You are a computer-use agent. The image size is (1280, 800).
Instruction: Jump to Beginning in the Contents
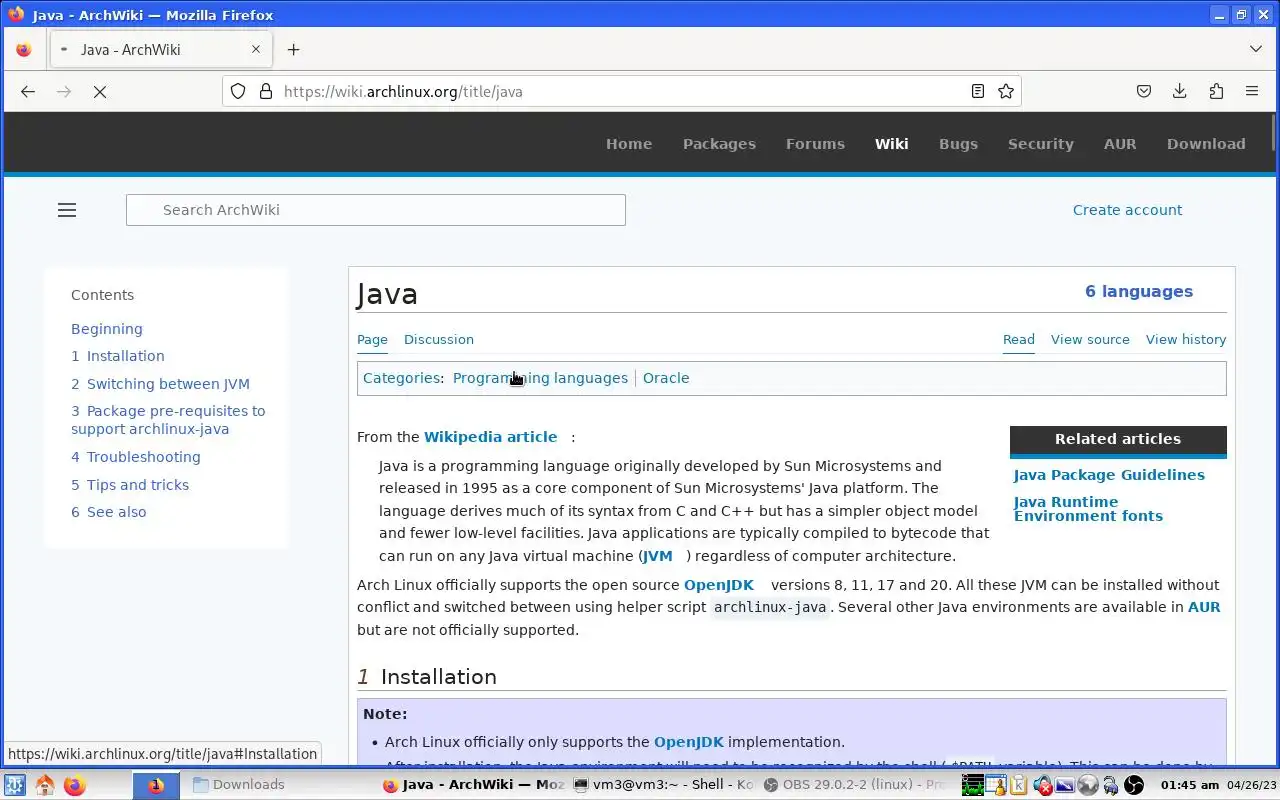coord(107,329)
